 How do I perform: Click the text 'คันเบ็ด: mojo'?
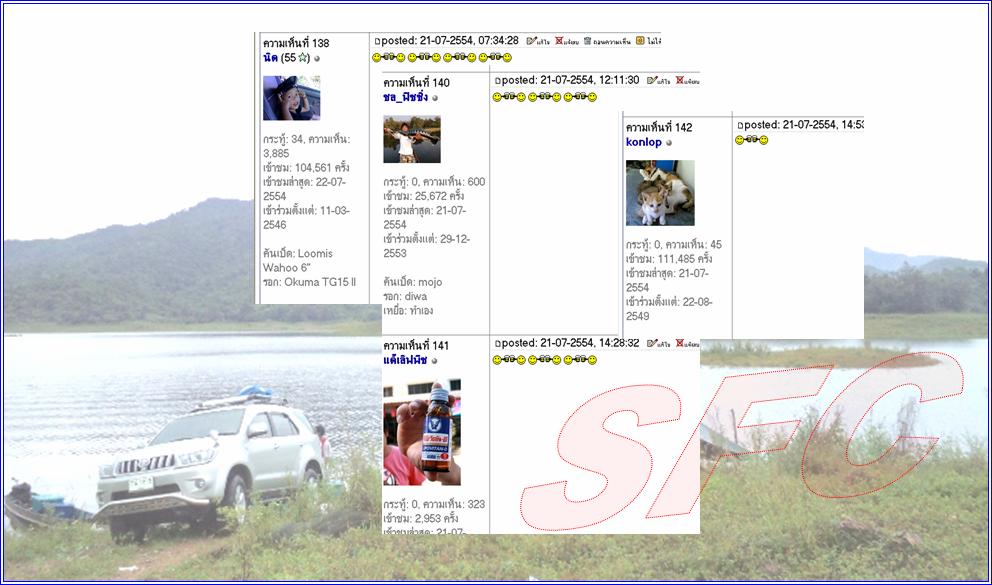coord(412,282)
